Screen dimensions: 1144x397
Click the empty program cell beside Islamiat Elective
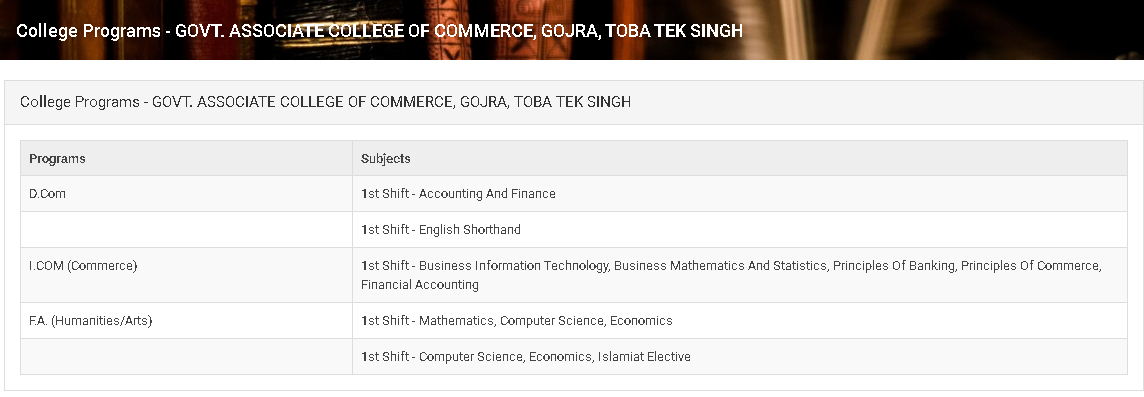click(186, 357)
